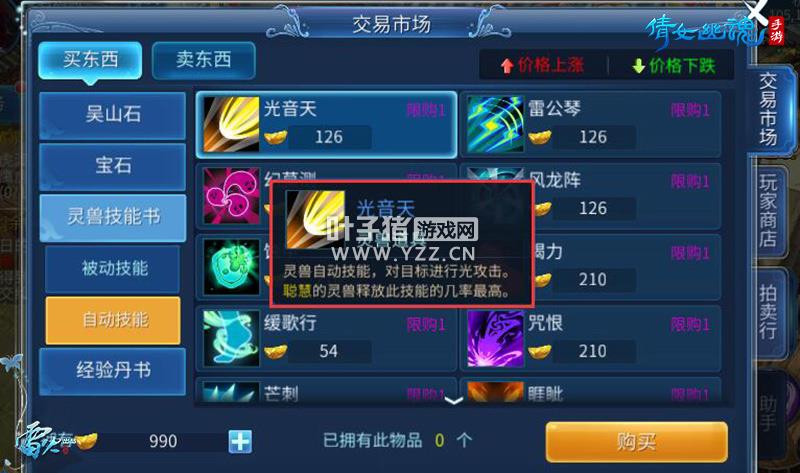Open the 玩家商店 side tab
Viewport: 800px width, 473px height.
pyautogui.click(x=769, y=212)
